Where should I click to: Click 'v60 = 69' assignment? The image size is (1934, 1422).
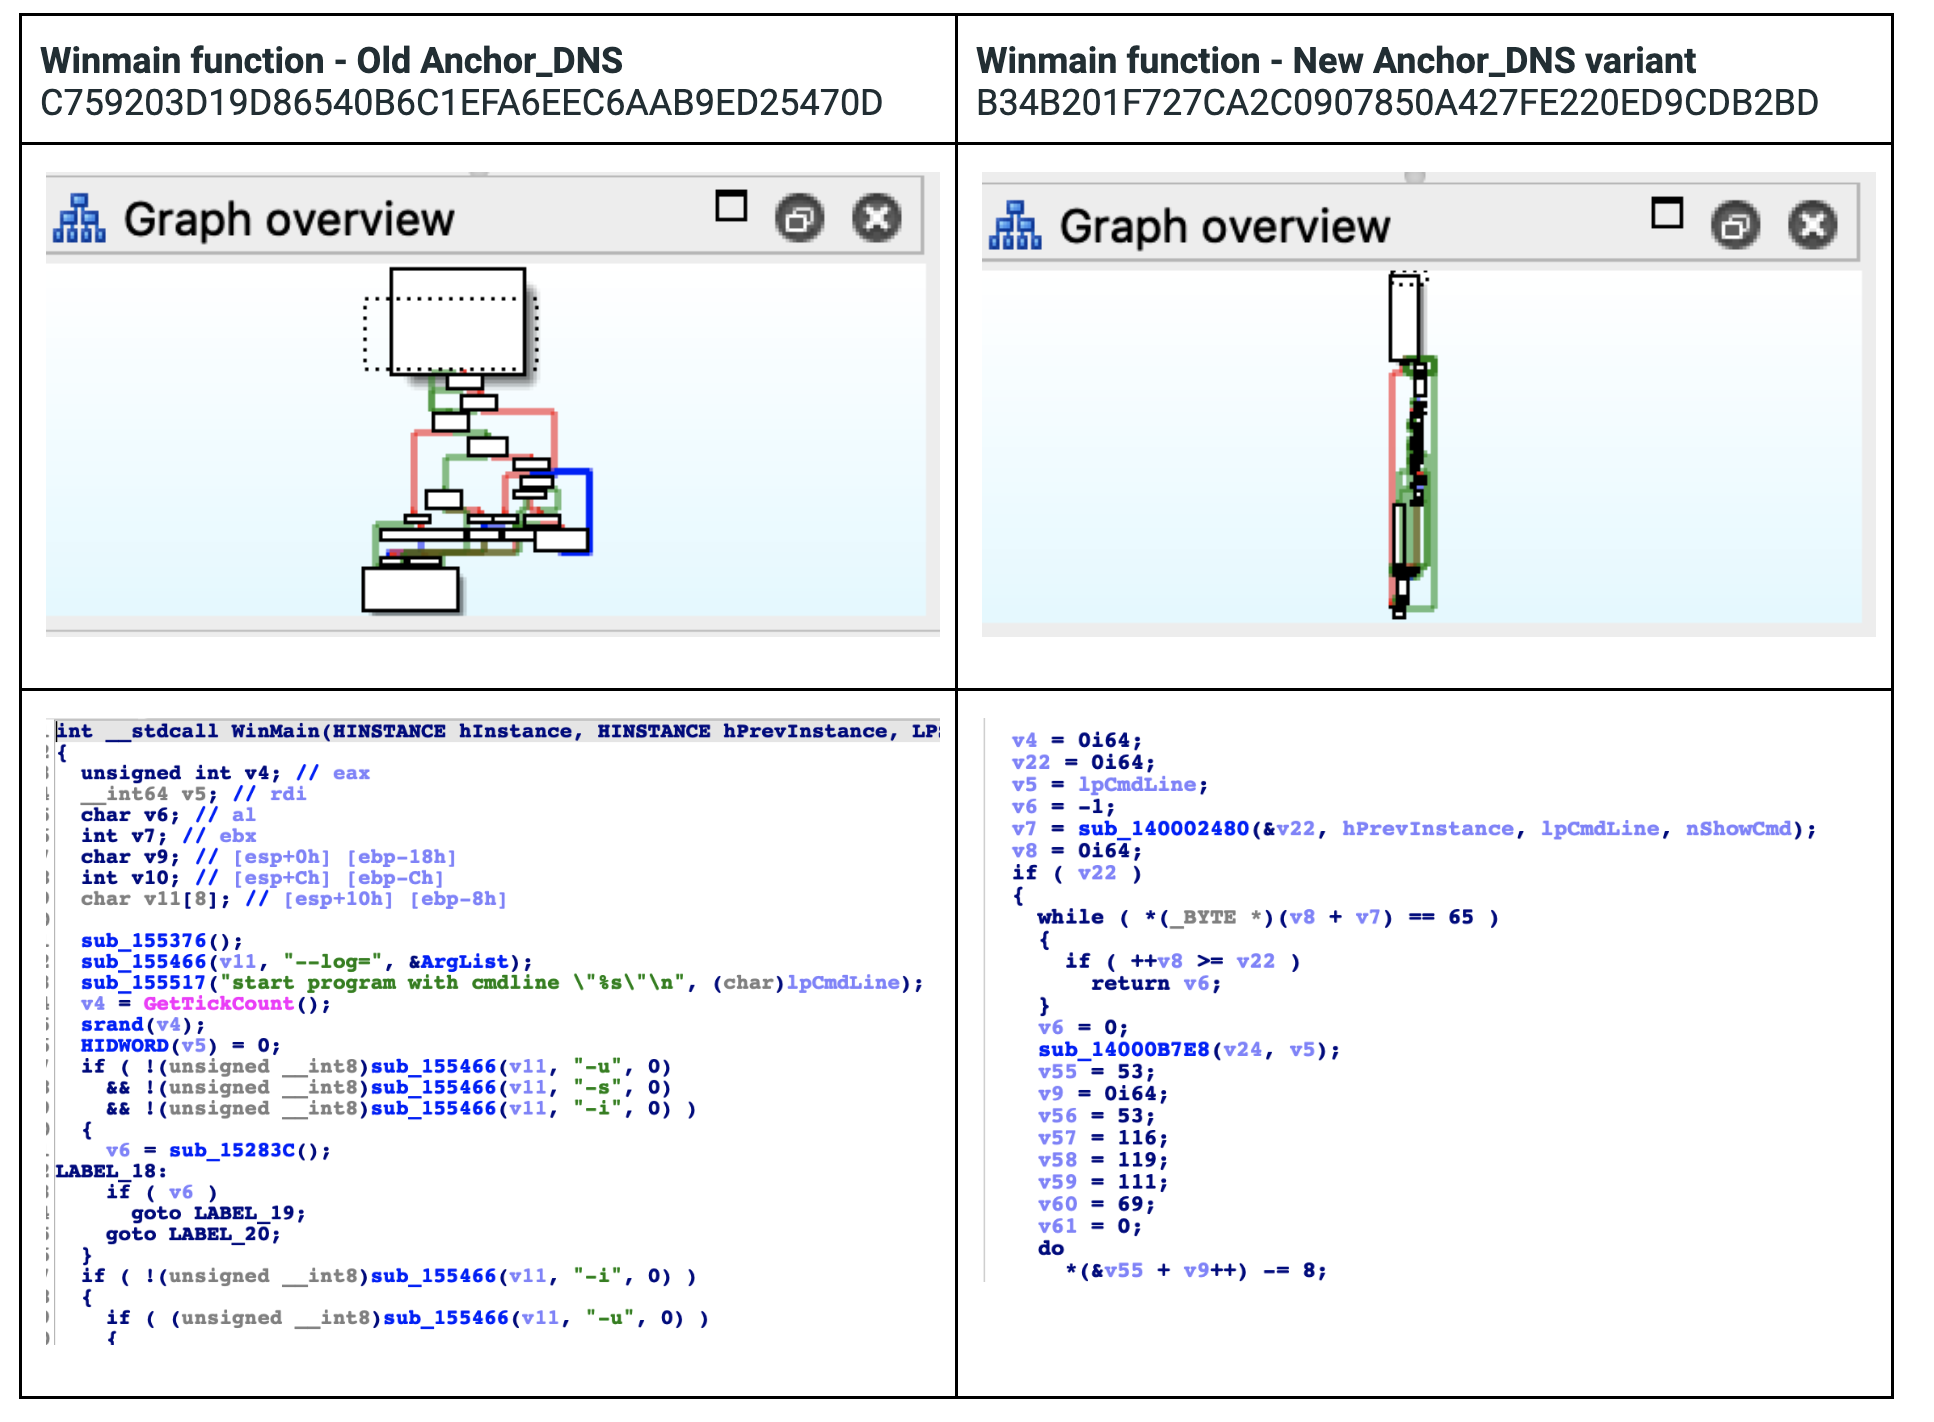1096,1204
